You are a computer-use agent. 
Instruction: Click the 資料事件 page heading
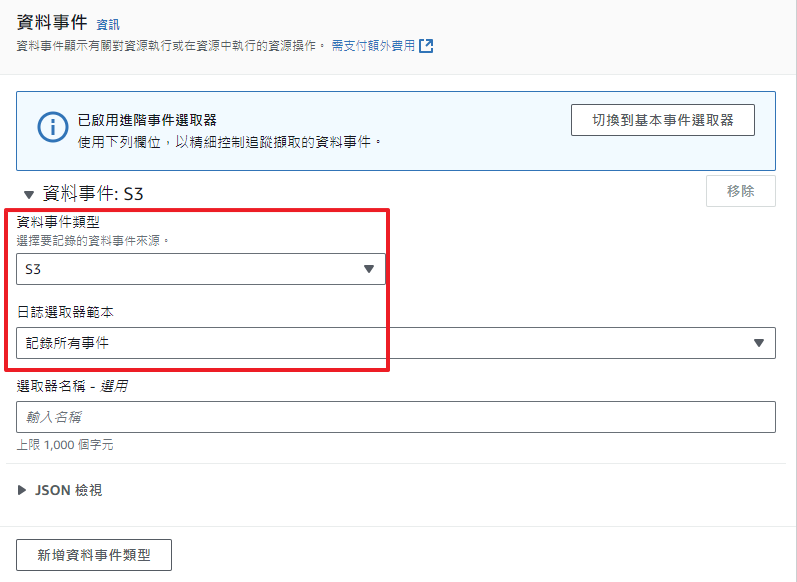52,21
